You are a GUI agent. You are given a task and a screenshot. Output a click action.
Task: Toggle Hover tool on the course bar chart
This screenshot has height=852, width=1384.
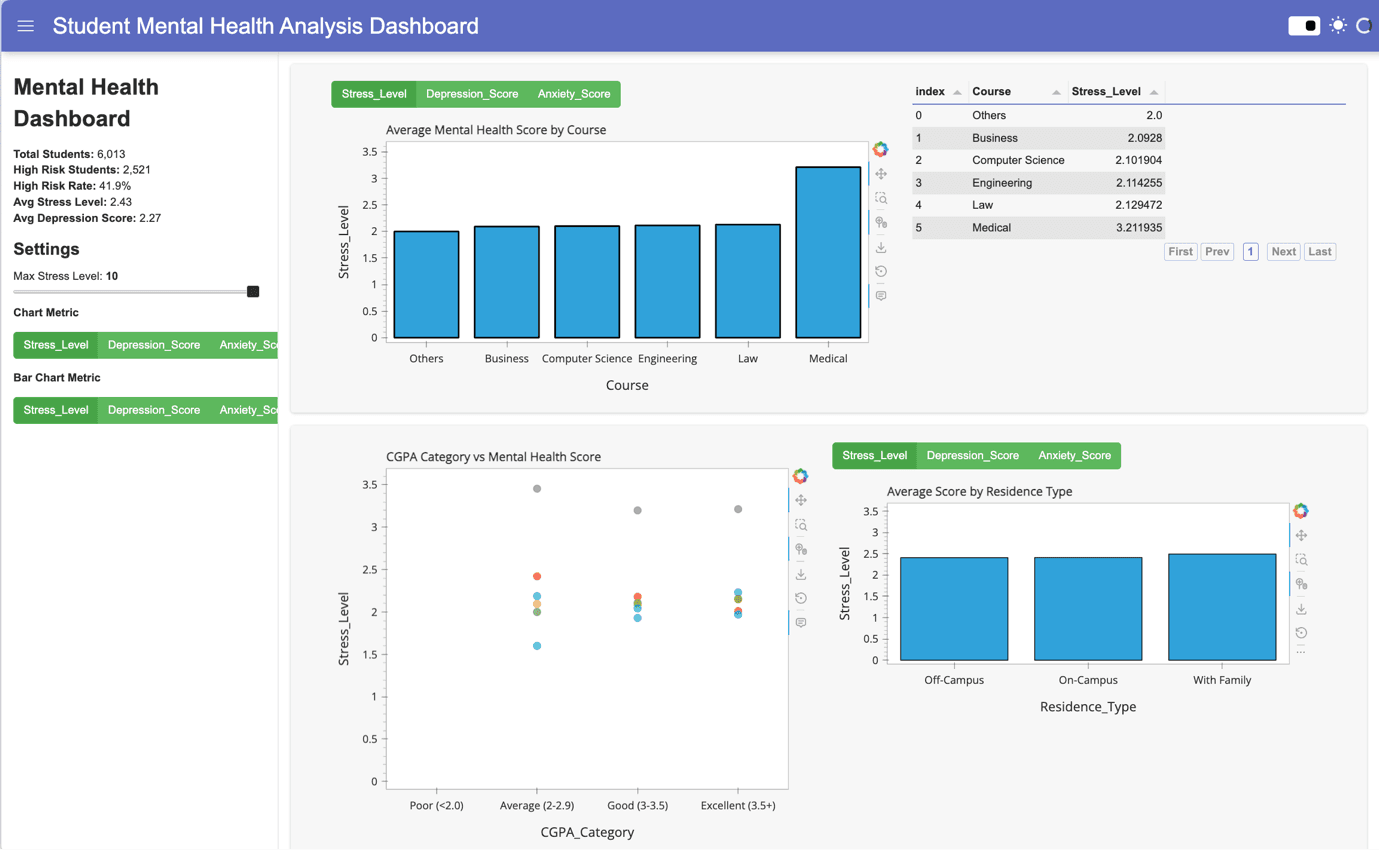[x=884, y=297]
